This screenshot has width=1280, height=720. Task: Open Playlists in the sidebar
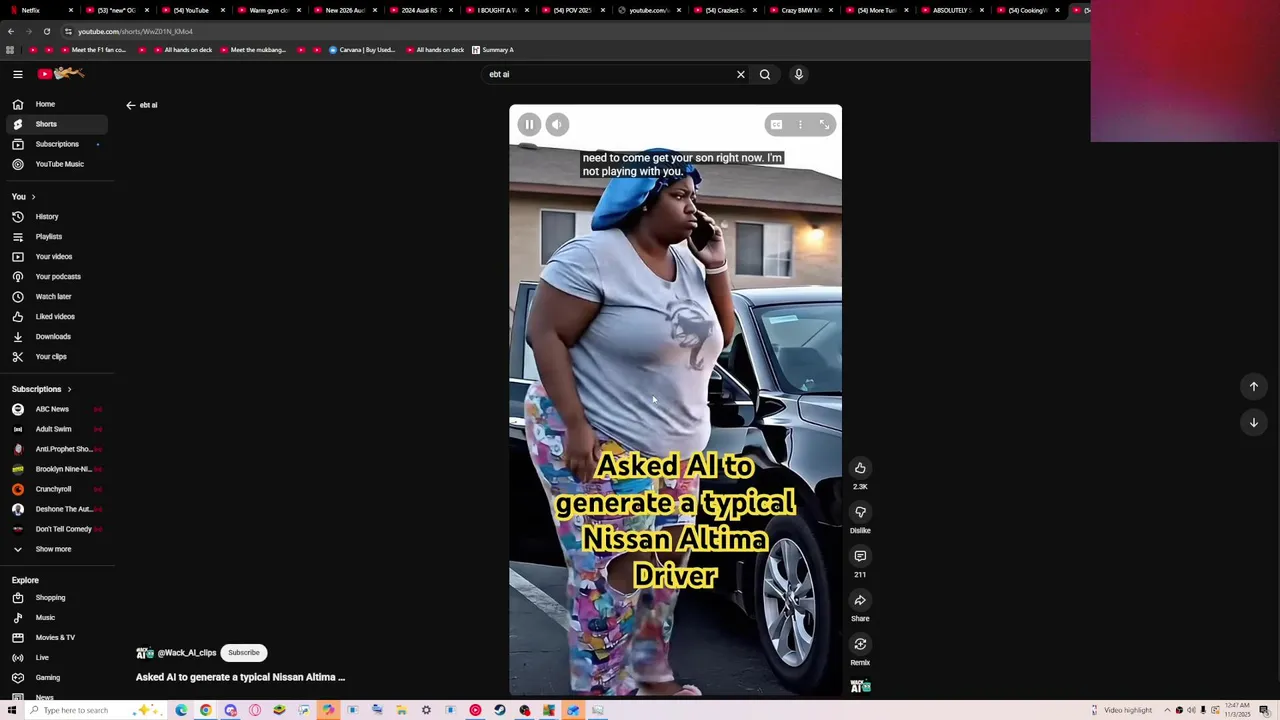coord(57,236)
